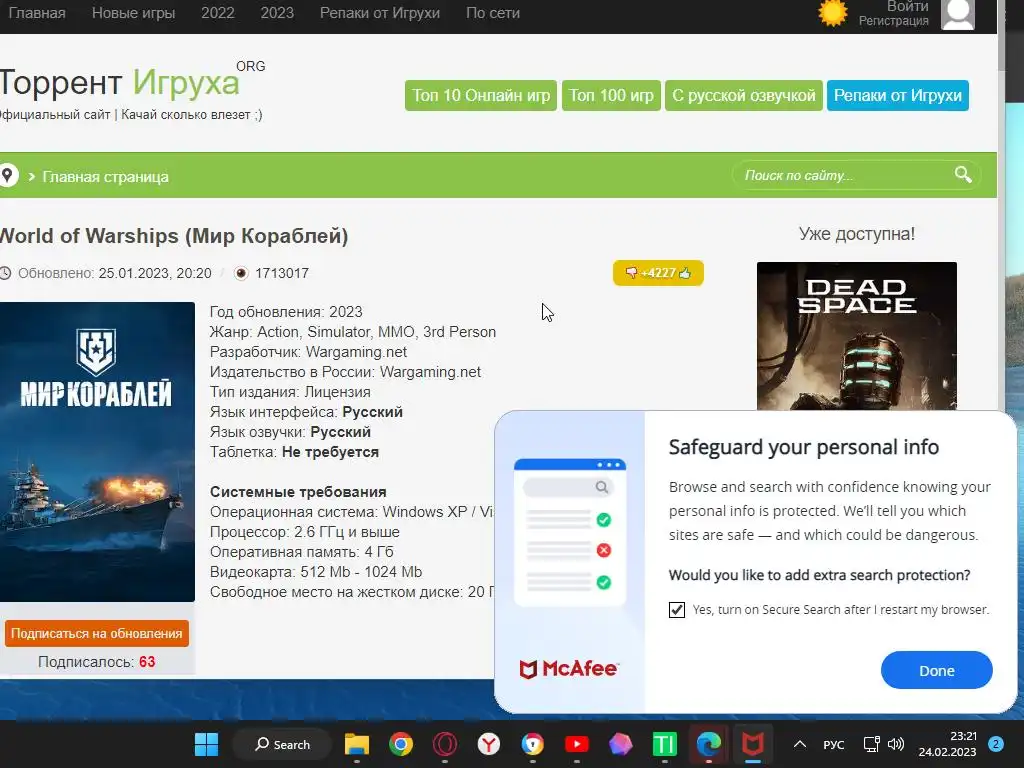Open Windows Start menu

tap(206, 744)
